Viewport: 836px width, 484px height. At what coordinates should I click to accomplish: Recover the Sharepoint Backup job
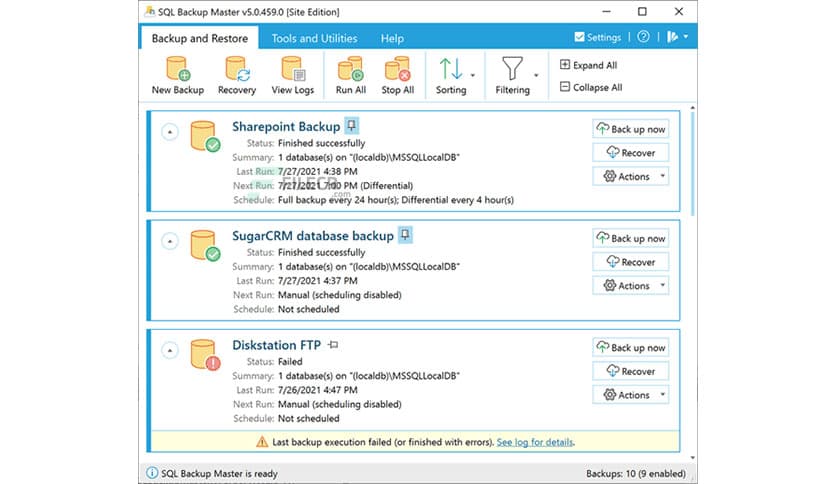pos(631,153)
